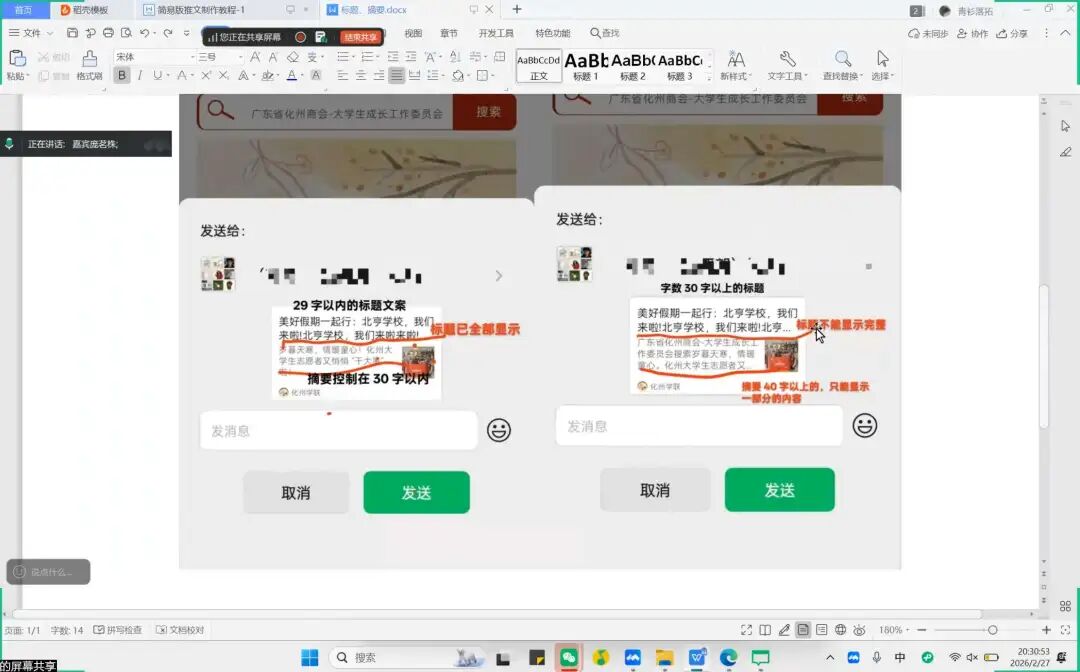Open the Special Features (特色功能) tab

coord(553,33)
